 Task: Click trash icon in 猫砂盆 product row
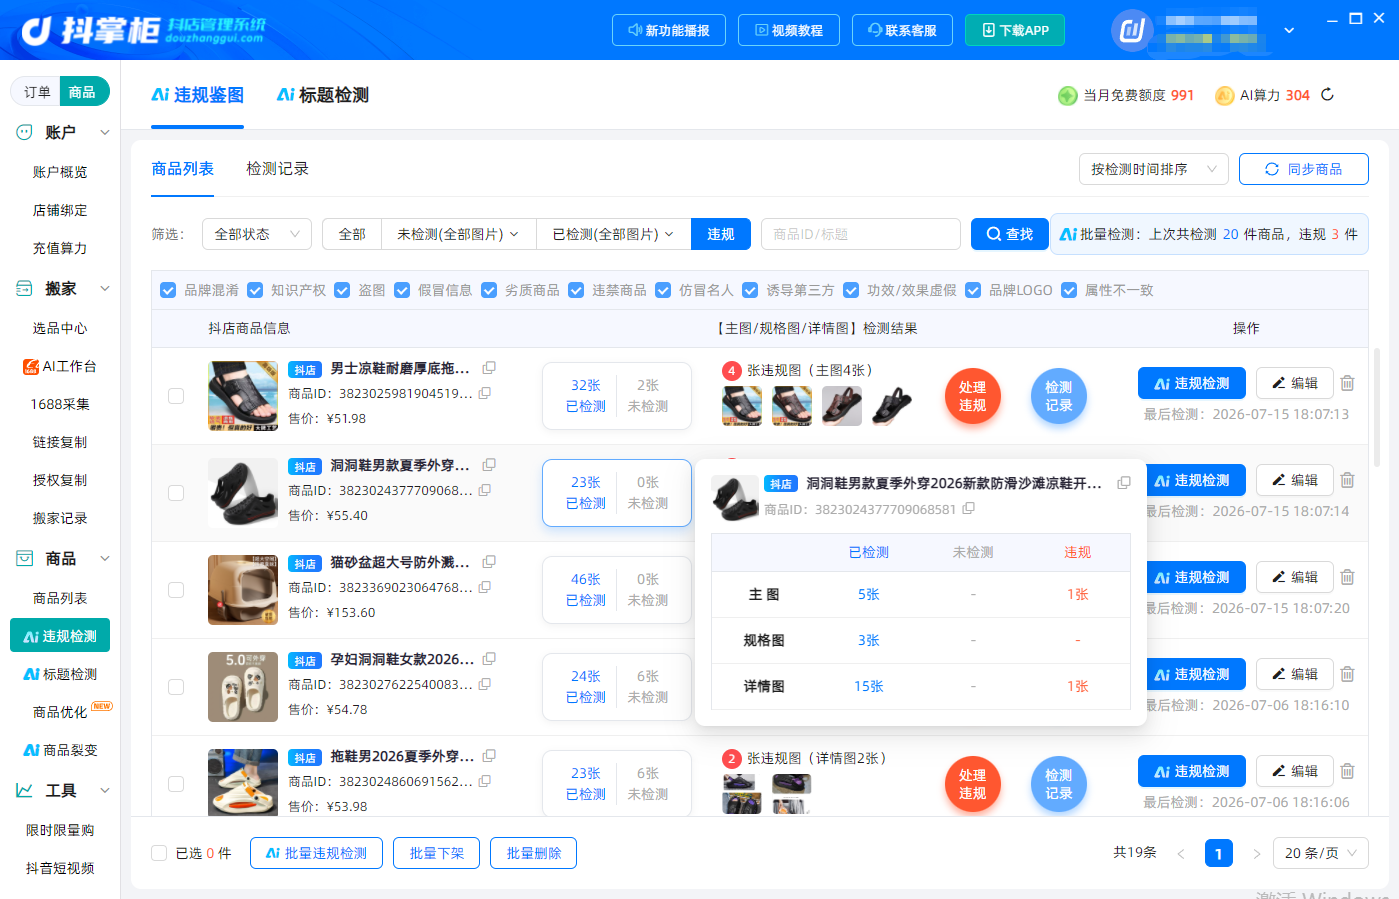[1347, 577]
